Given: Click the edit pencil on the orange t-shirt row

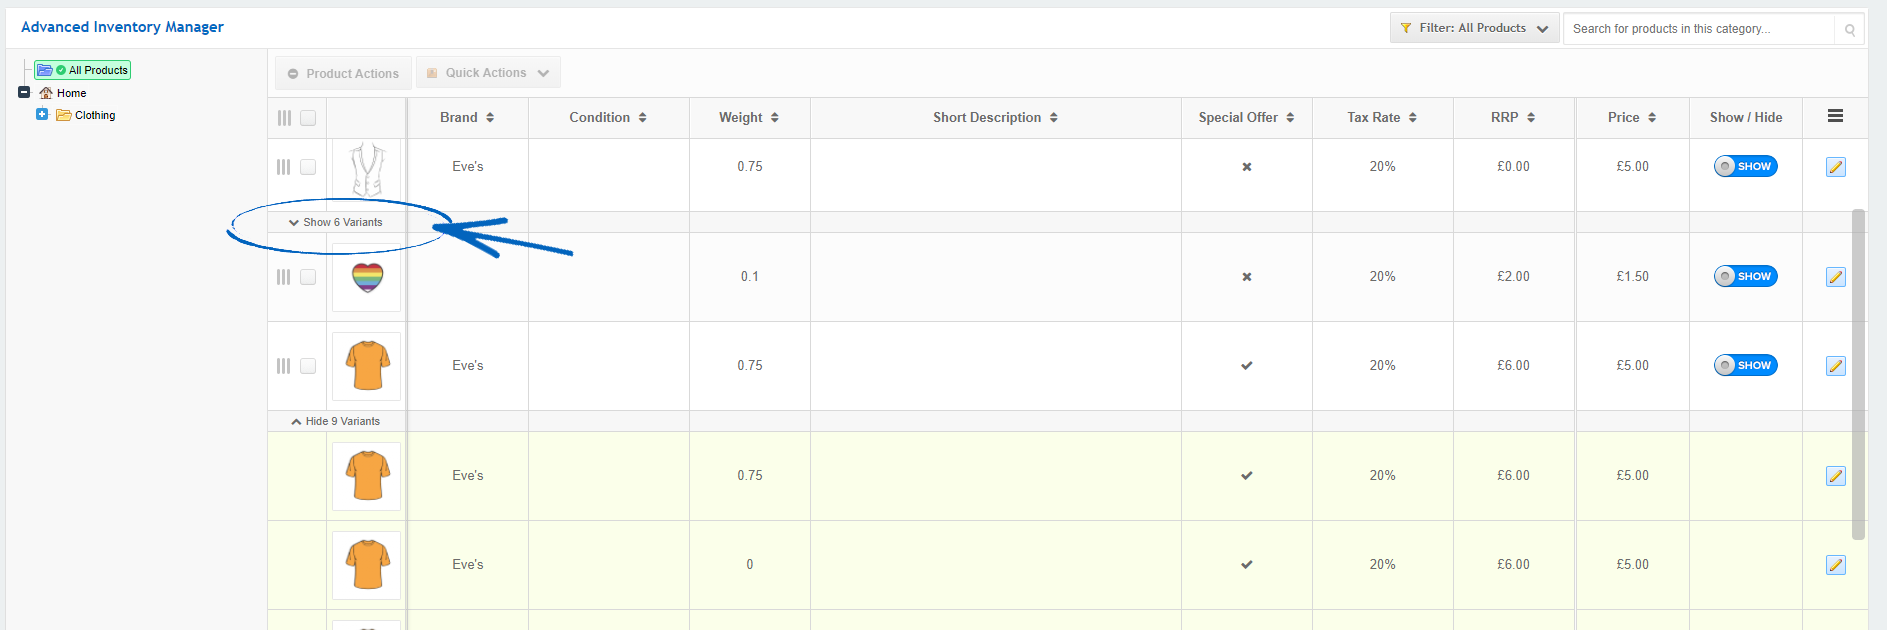Looking at the screenshot, I should 1835,366.
